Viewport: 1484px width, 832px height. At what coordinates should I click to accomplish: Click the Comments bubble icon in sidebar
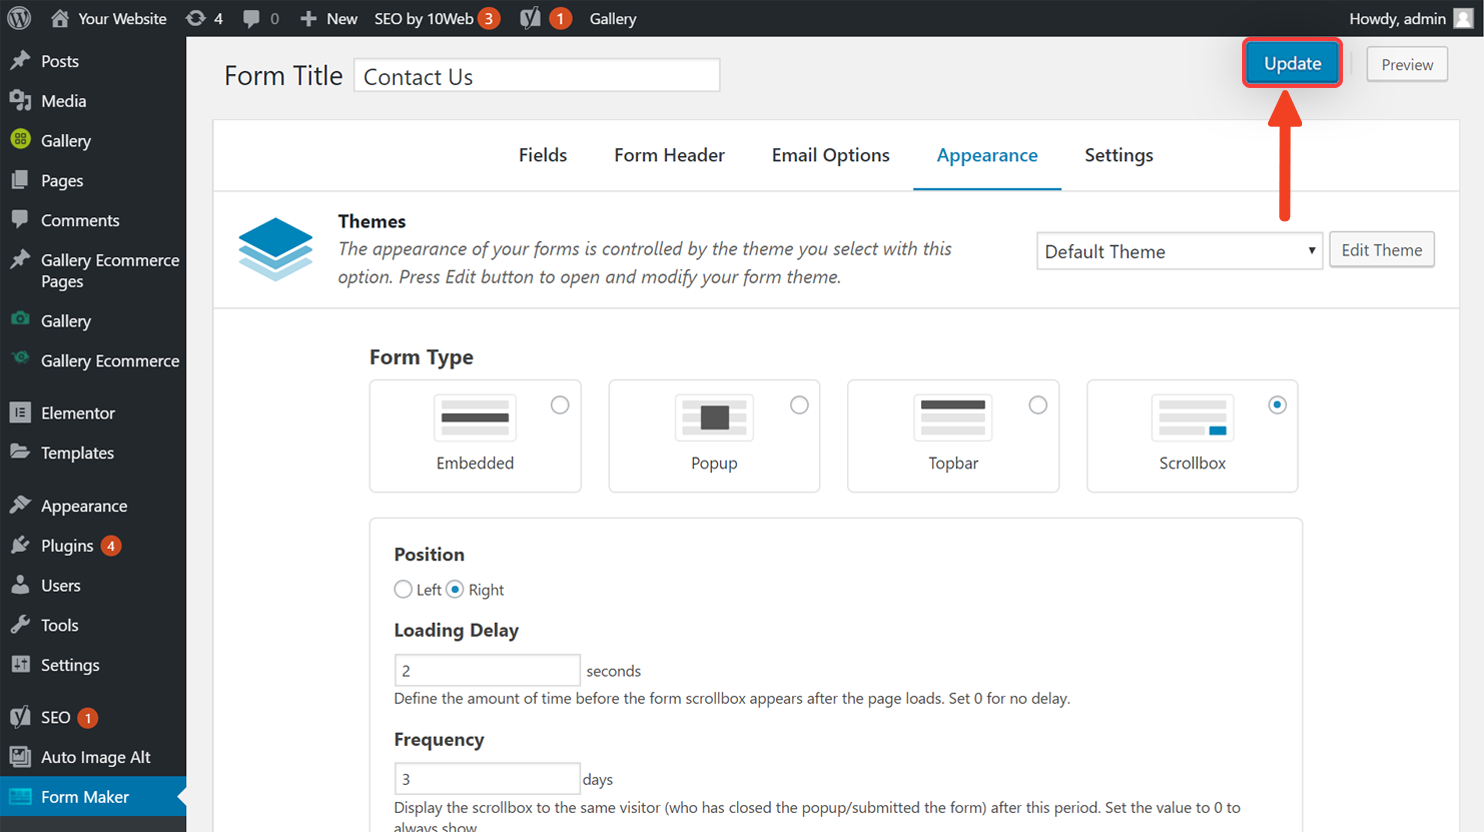coord(20,219)
